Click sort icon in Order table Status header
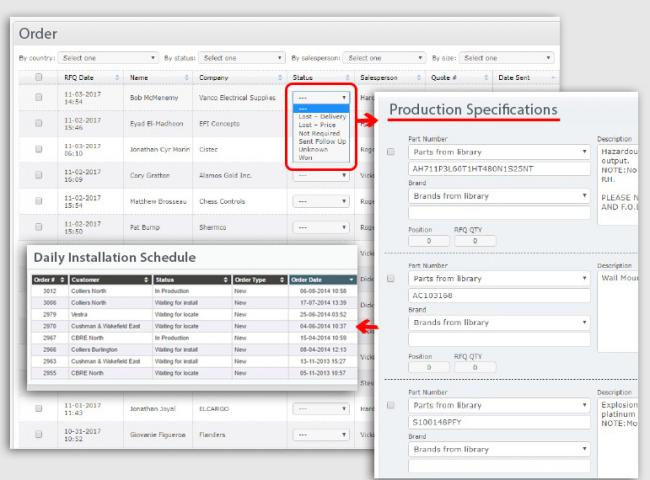Image resolution: width=650 pixels, height=480 pixels. point(347,78)
